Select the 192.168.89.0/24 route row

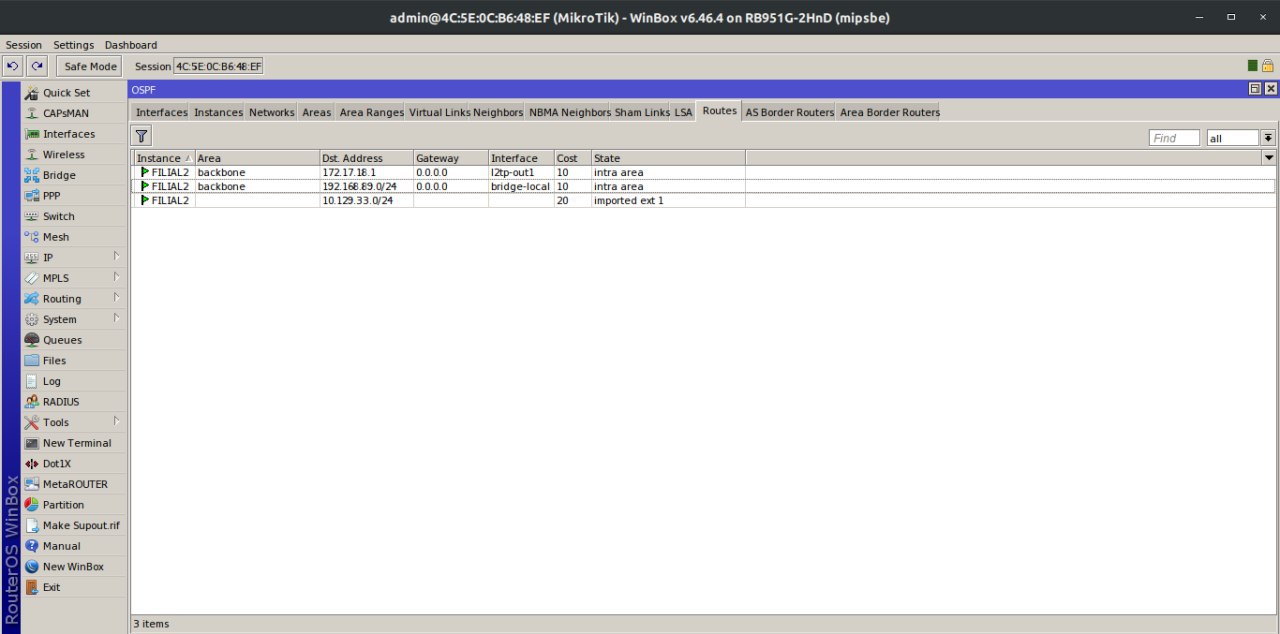[x=704, y=186]
